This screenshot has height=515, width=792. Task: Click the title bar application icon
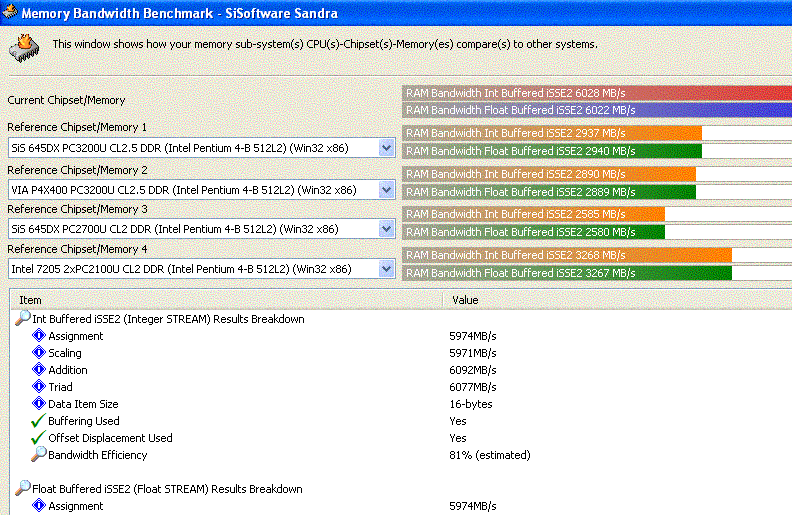click(x=9, y=12)
